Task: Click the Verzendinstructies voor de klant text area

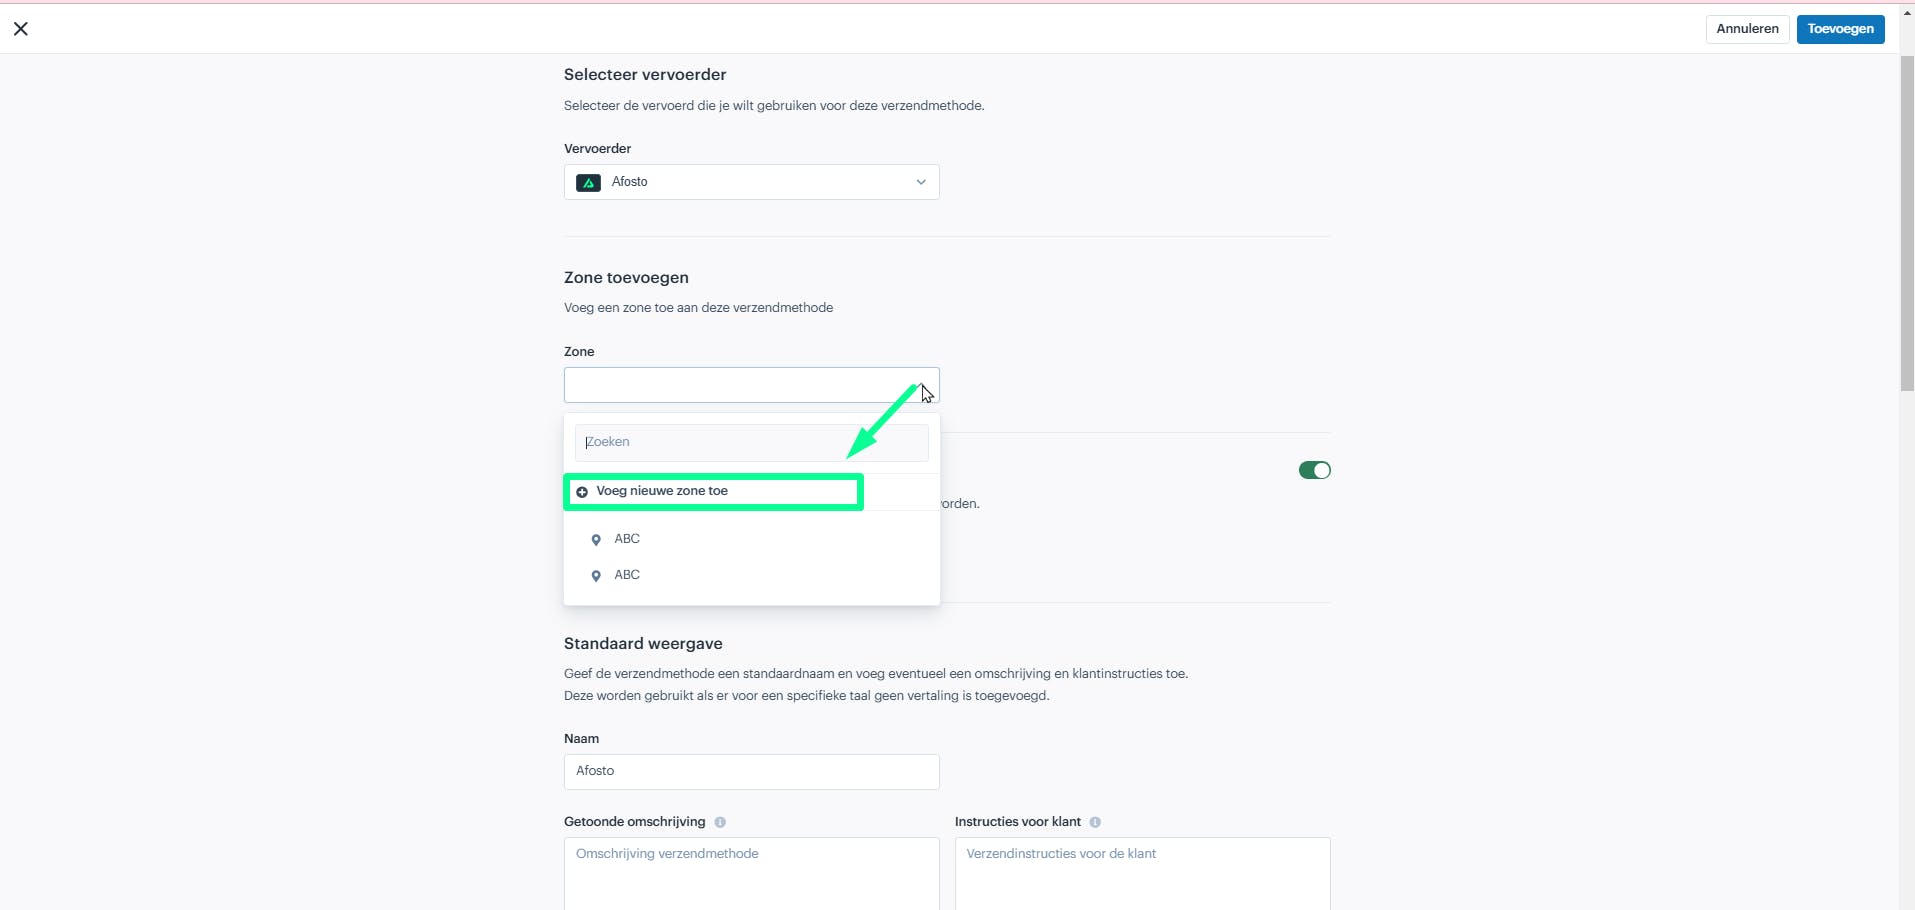Action: pyautogui.click(x=1142, y=873)
